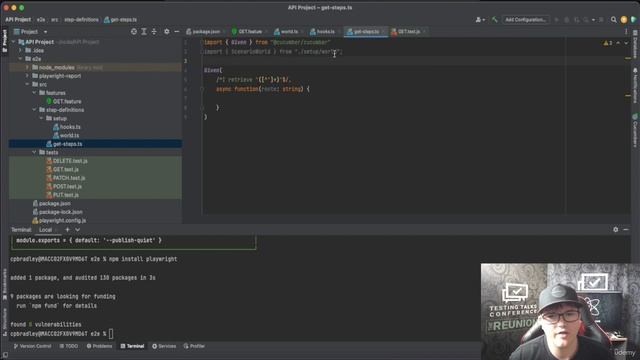This screenshot has height=360, width=640.
Task: Click Add Configuration button
Action: pos(526,20)
